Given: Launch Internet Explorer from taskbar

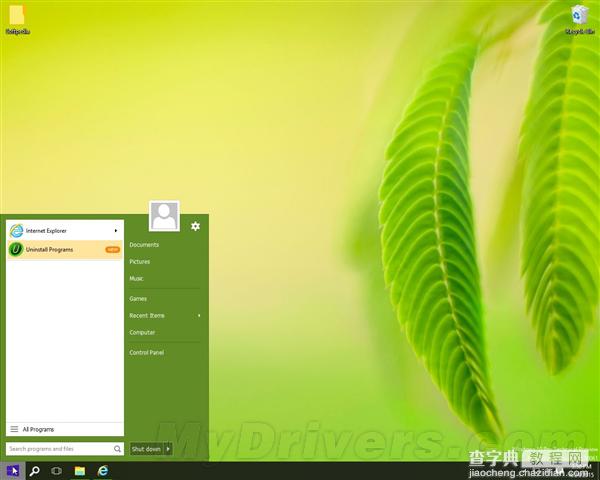Looking at the screenshot, I should (x=103, y=471).
